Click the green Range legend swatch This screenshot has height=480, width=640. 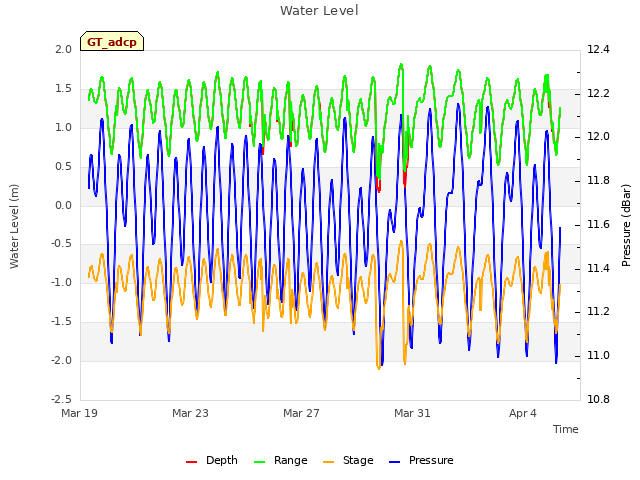coord(260,462)
